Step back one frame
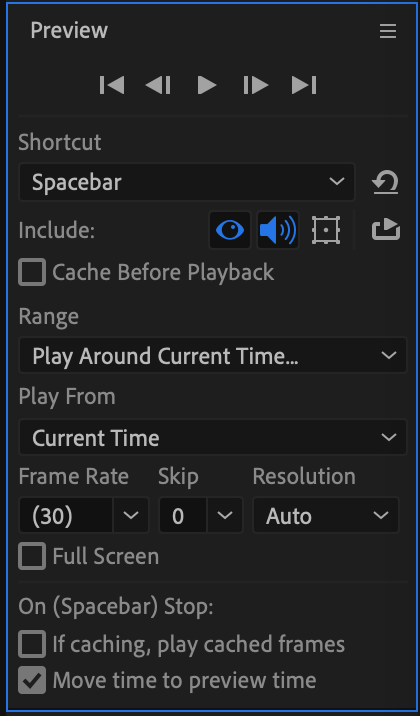The image size is (420, 716). pos(158,85)
